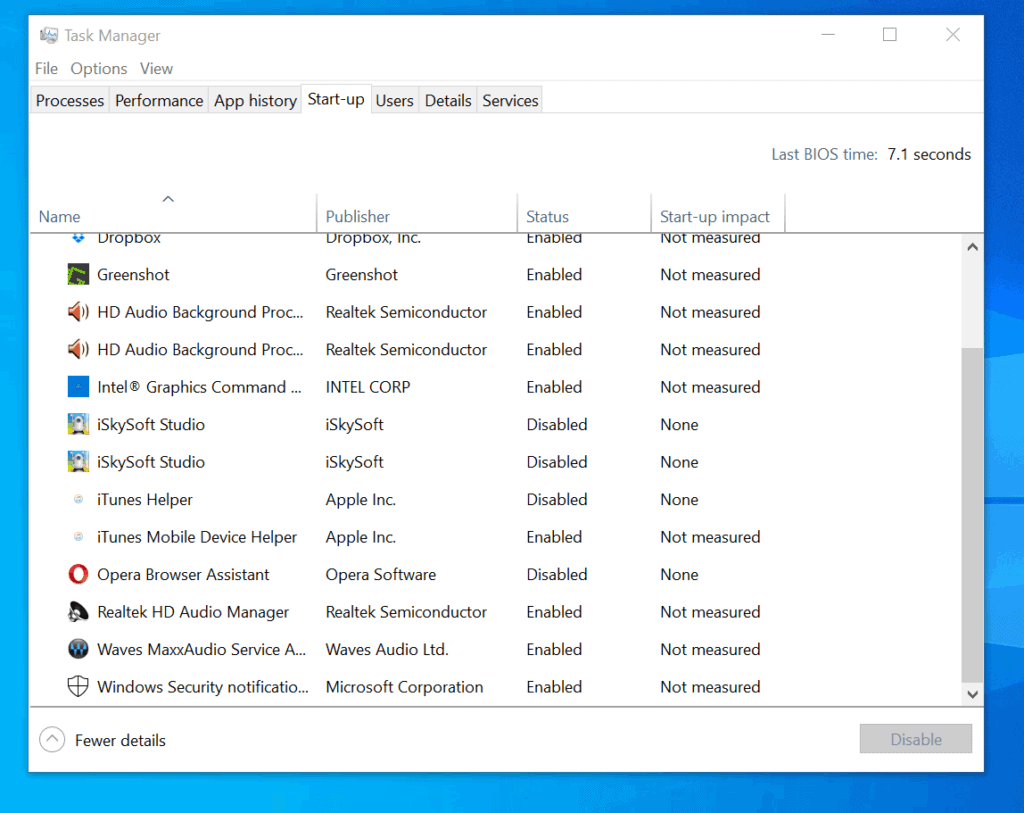Select the Intel Graphics Command Center icon
This screenshot has width=1024, height=813.
[79, 387]
